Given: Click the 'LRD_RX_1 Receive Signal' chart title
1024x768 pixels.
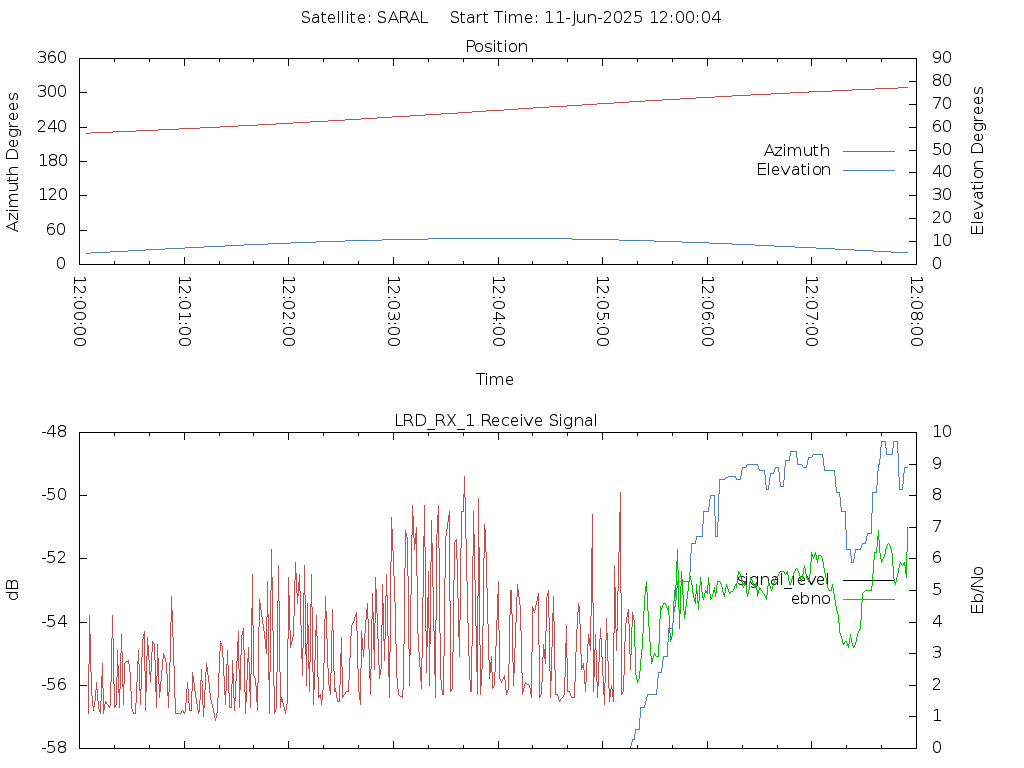Looking at the screenshot, I should point(496,421).
